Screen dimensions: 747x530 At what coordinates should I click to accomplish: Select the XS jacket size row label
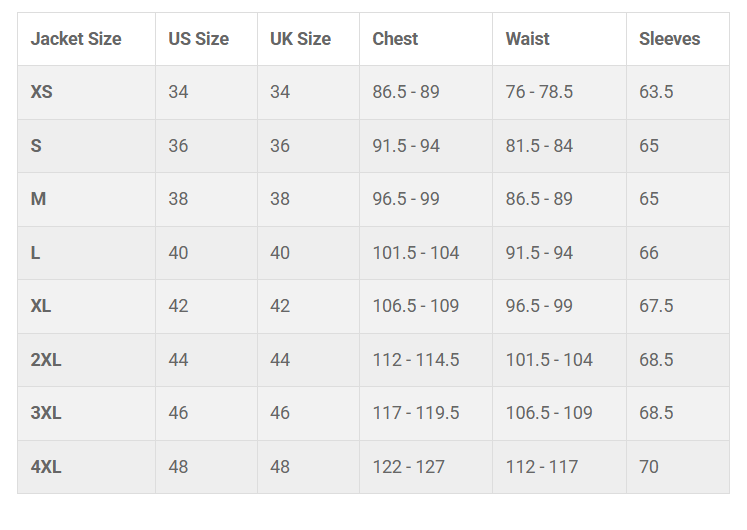point(42,92)
